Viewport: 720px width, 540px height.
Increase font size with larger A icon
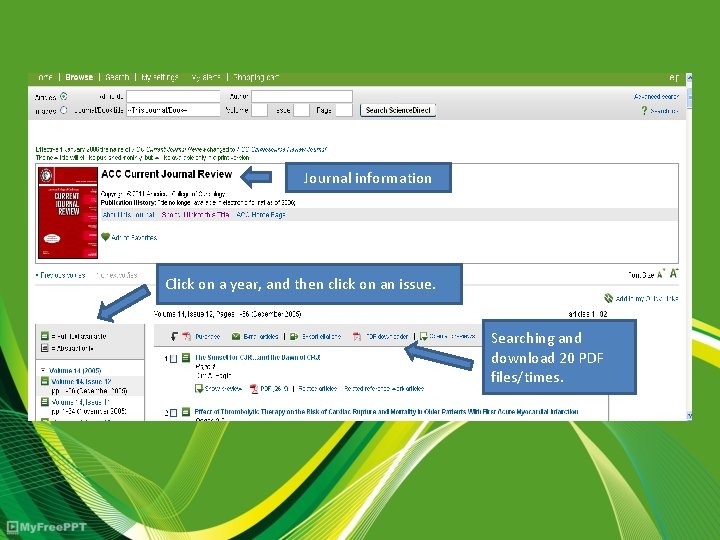[673, 274]
